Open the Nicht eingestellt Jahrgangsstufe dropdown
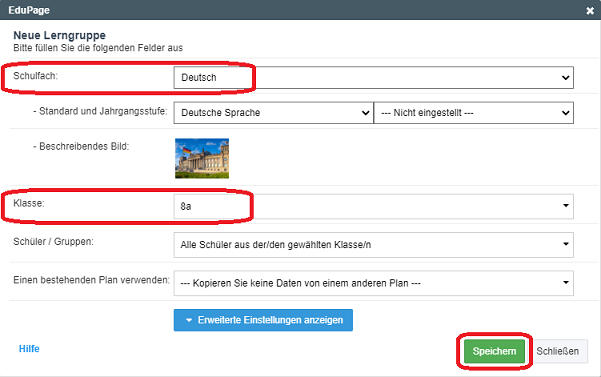 (474, 113)
